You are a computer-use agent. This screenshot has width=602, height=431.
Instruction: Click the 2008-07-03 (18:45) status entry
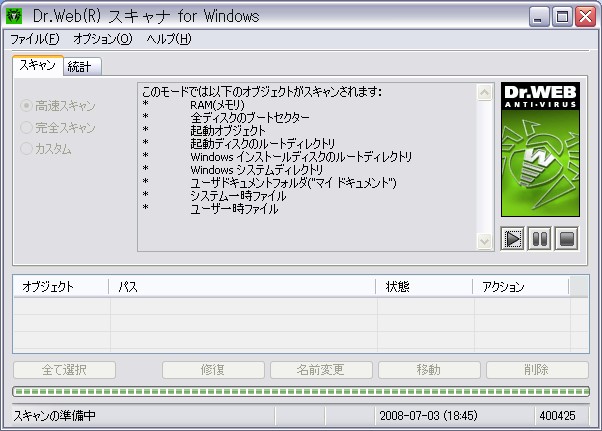click(x=428, y=416)
